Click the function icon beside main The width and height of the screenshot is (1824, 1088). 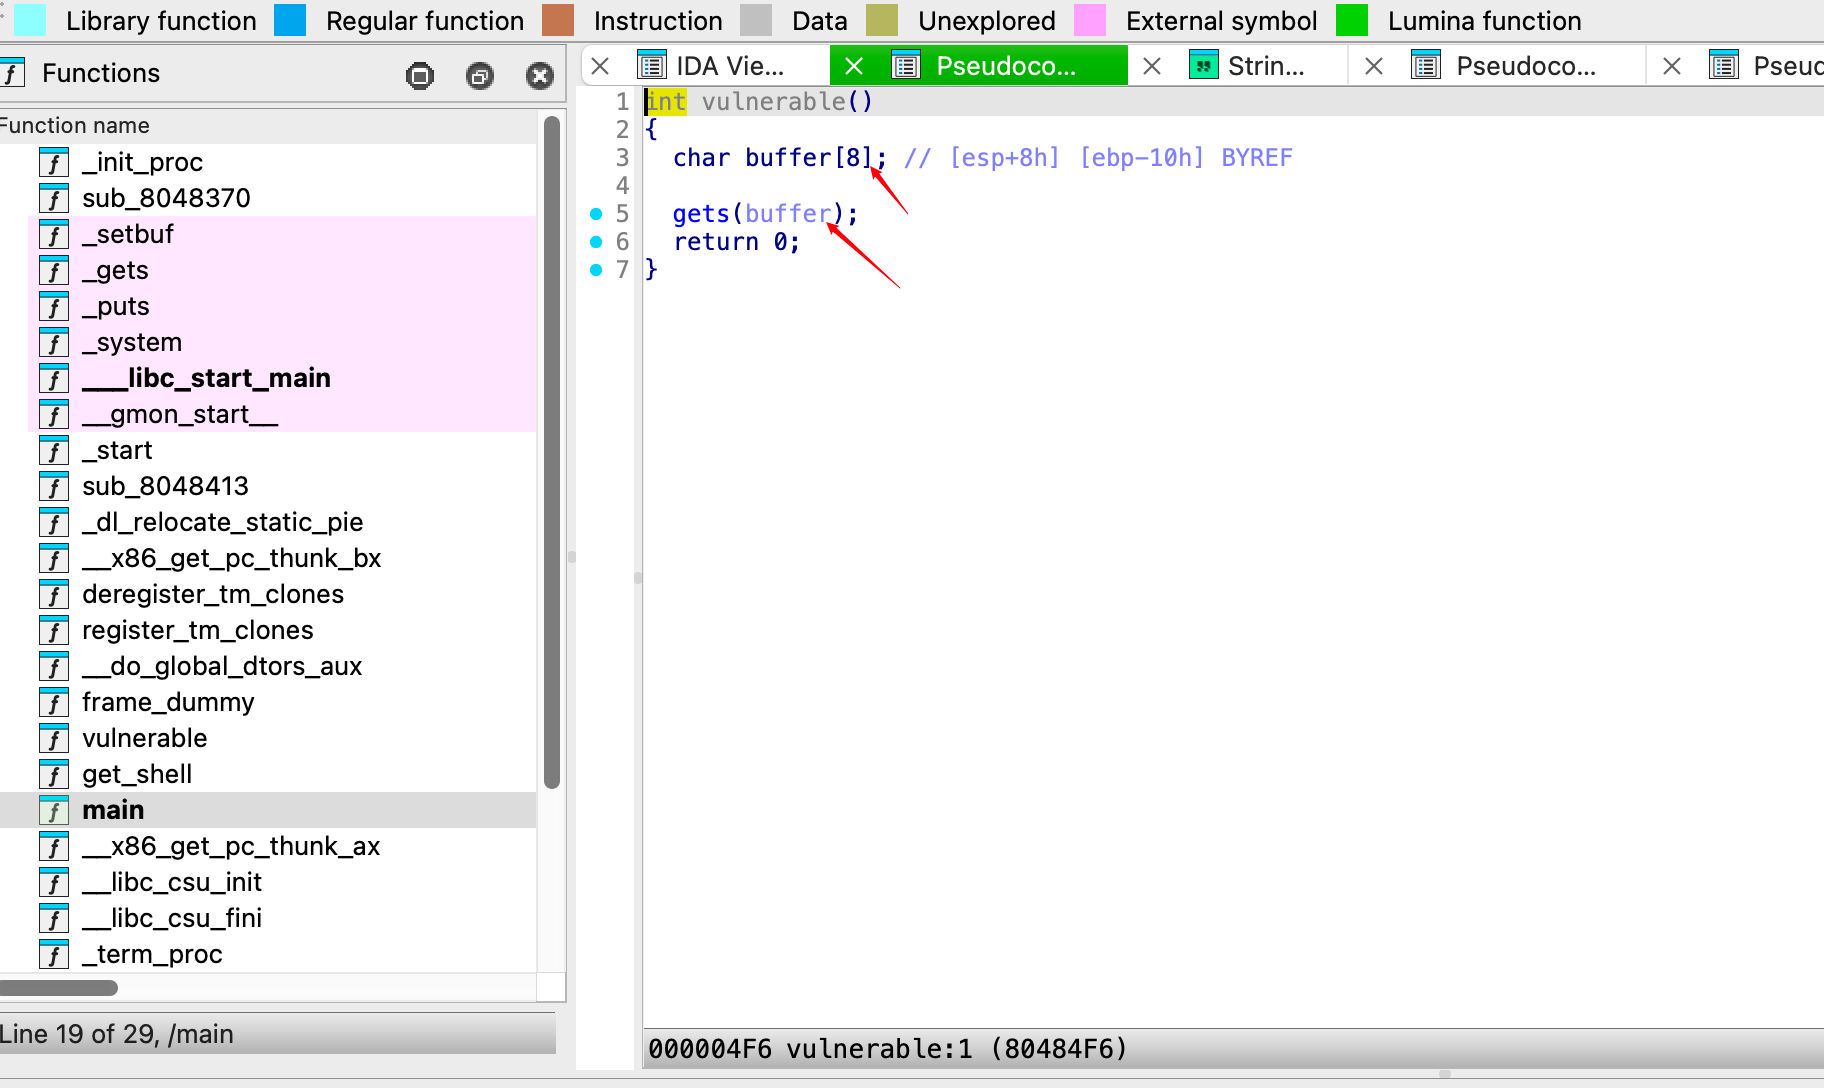click(54, 810)
